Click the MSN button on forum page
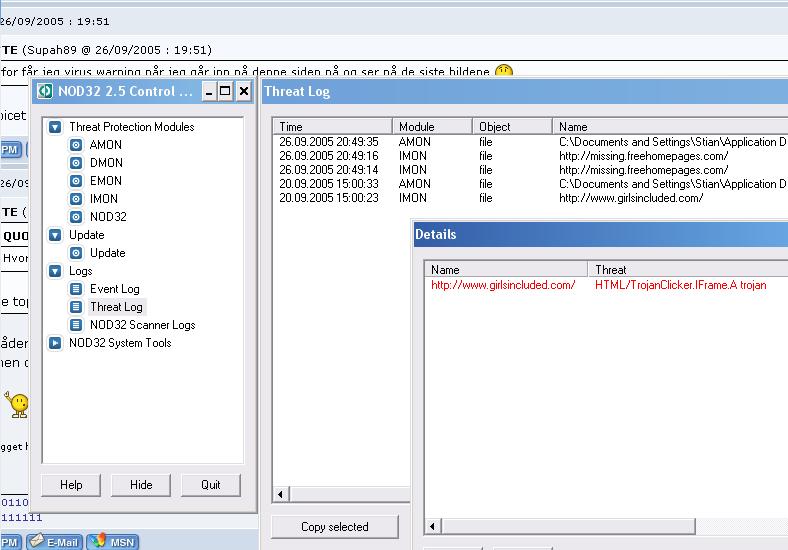788x550 pixels. tap(113, 542)
